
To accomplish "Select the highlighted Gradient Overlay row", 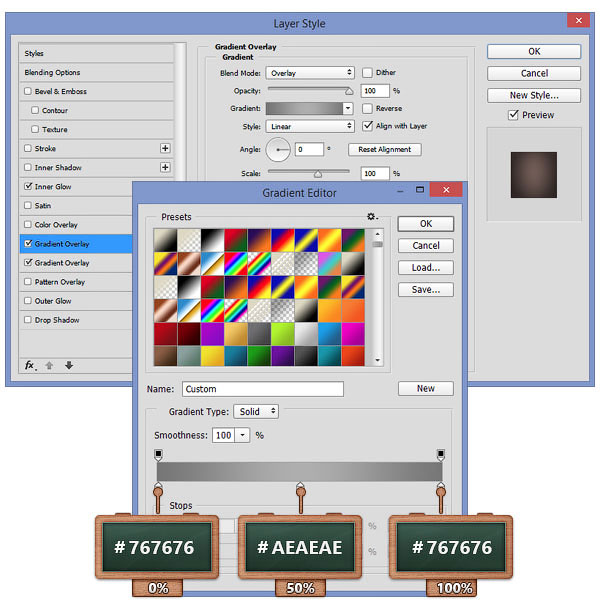I will click(76, 244).
